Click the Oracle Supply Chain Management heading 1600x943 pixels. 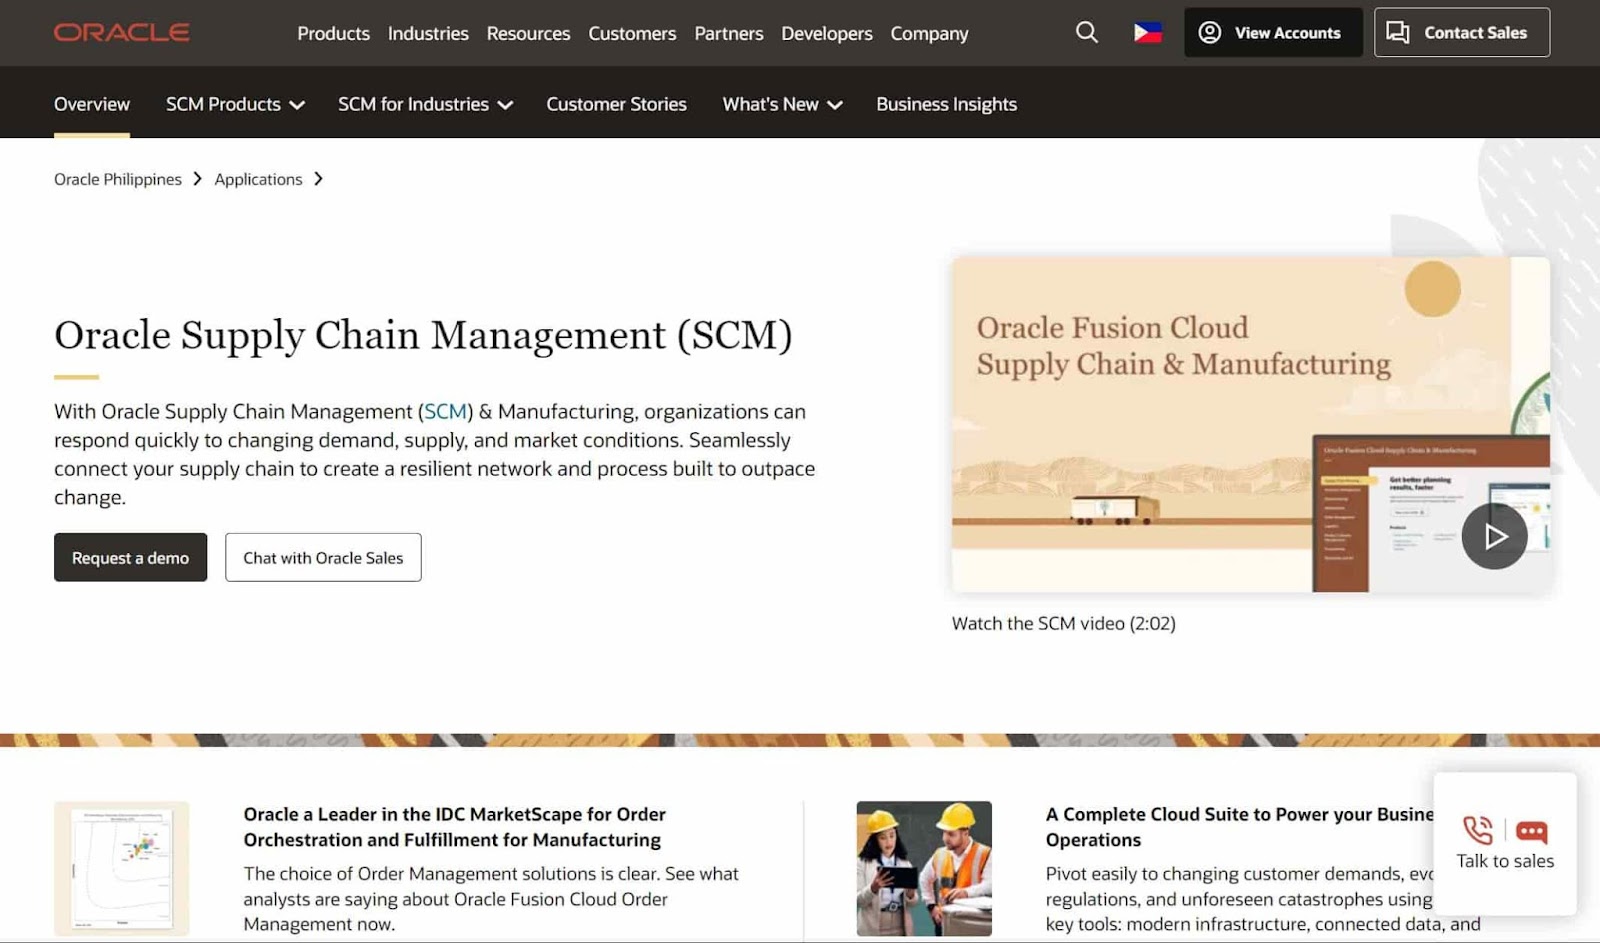(x=423, y=335)
